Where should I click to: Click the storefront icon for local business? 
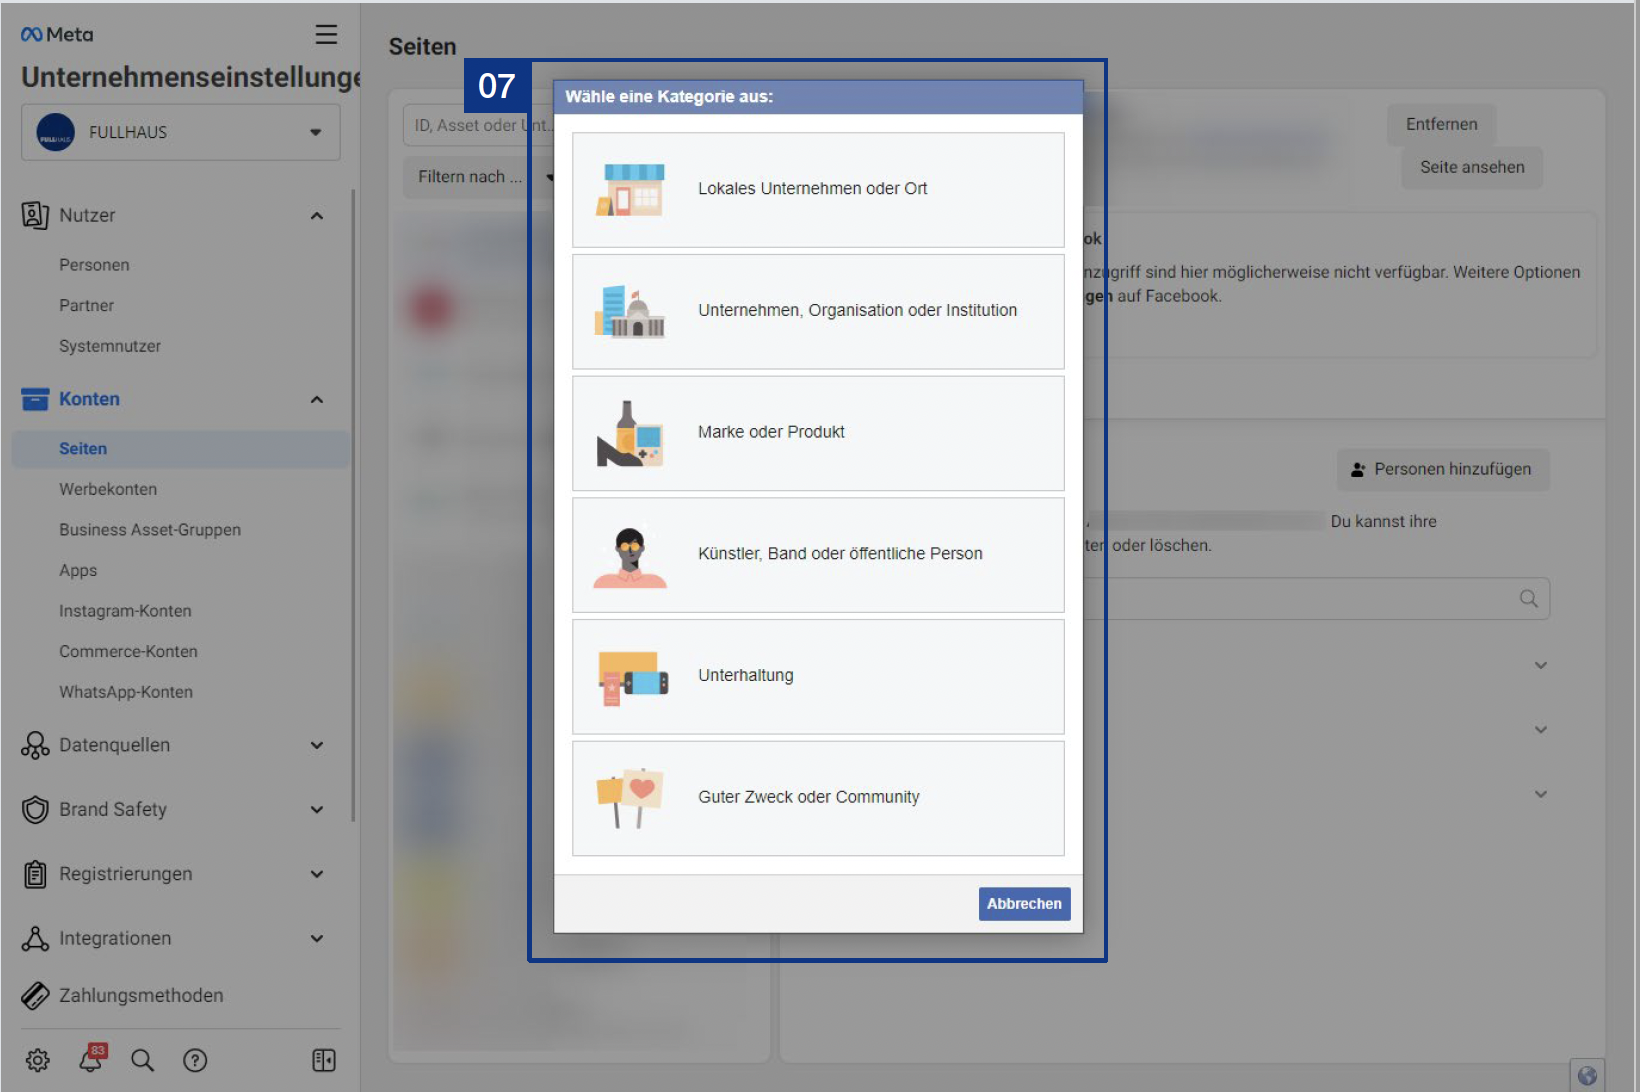(x=631, y=190)
